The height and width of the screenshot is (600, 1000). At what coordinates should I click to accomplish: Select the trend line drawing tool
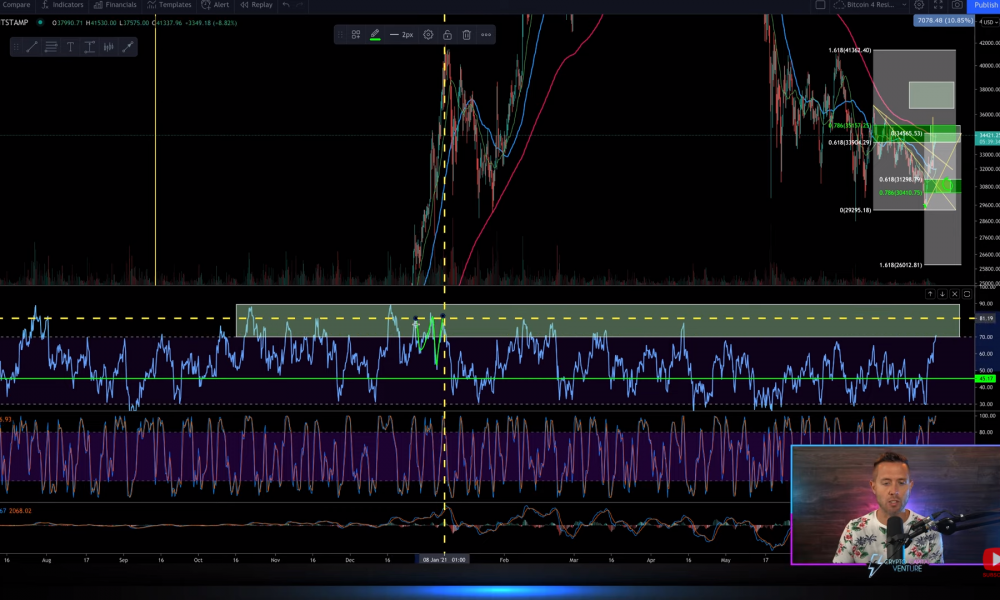tap(32, 47)
